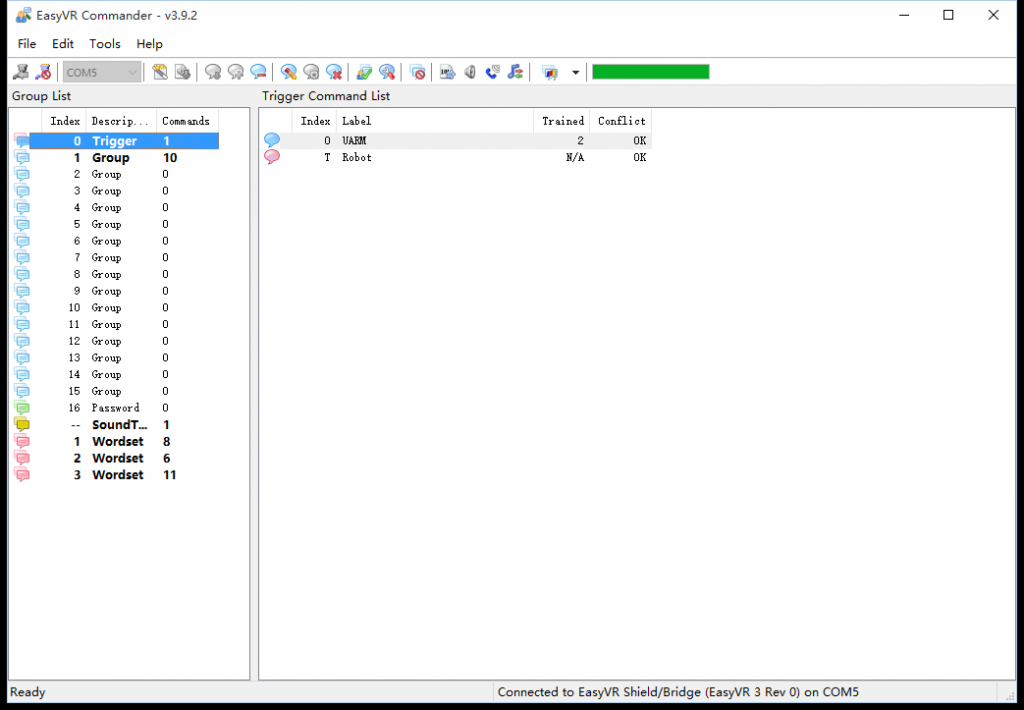
Task: Click the Update Sound Table music note icon
Action: click(516, 72)
